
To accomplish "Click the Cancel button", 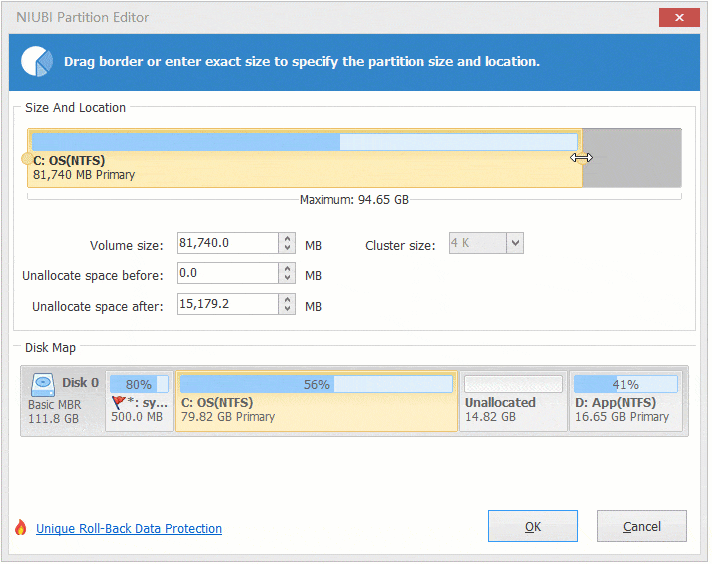I will click(x=642, y=527).
